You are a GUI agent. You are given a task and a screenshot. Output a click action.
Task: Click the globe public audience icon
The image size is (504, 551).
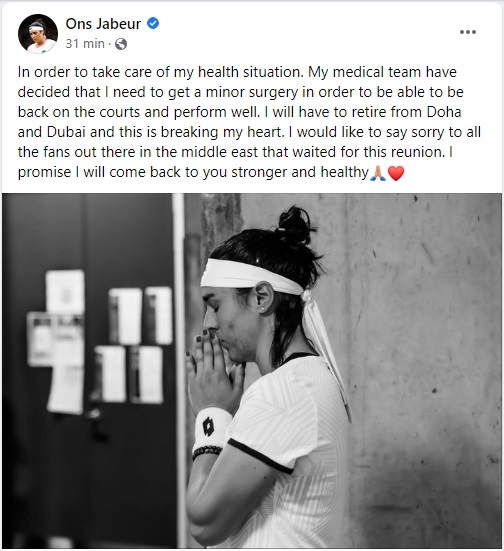tap(121, 44)
